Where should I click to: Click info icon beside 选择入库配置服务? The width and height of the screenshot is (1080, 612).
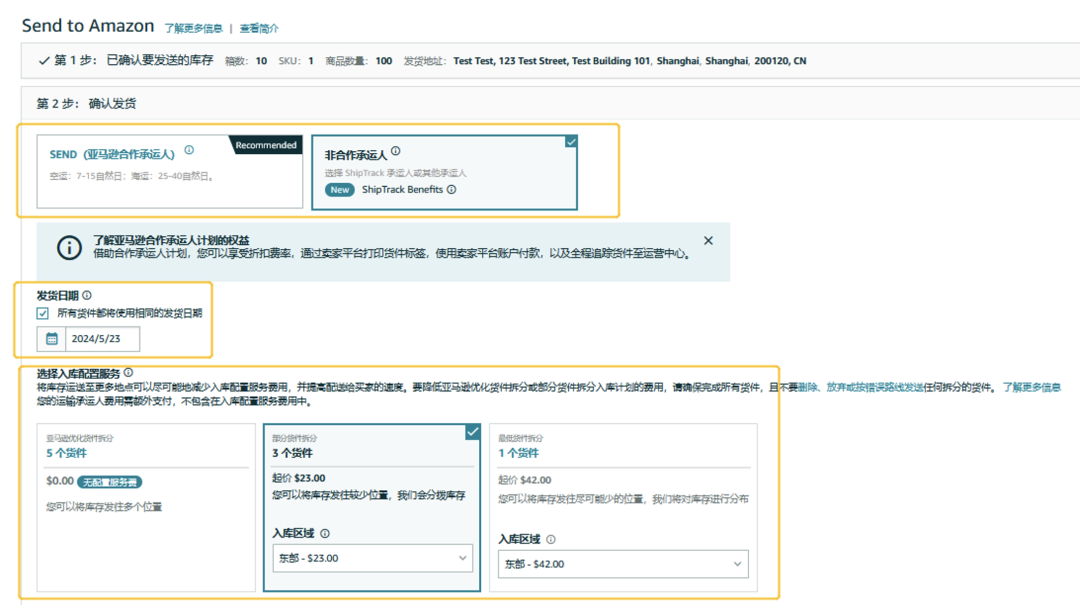pos(128,373)
